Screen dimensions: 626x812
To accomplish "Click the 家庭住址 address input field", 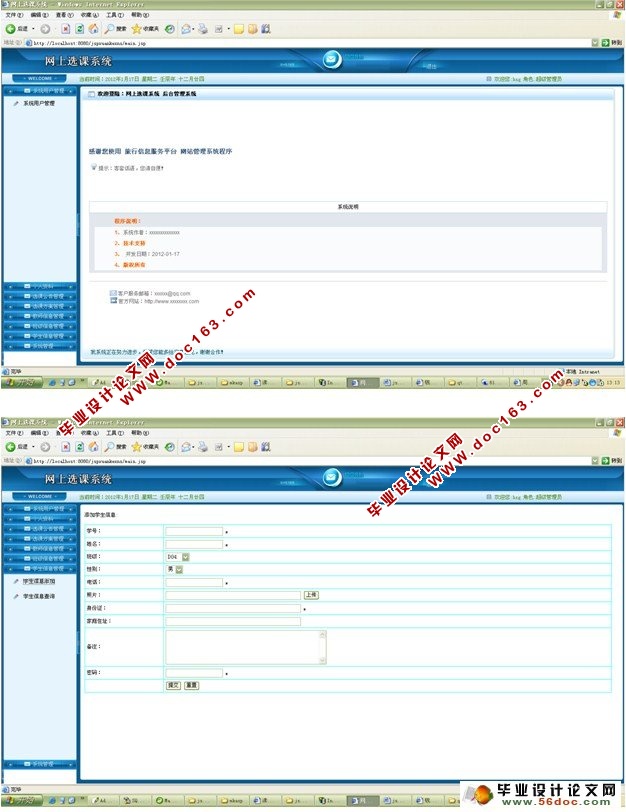I will (233, 621).
